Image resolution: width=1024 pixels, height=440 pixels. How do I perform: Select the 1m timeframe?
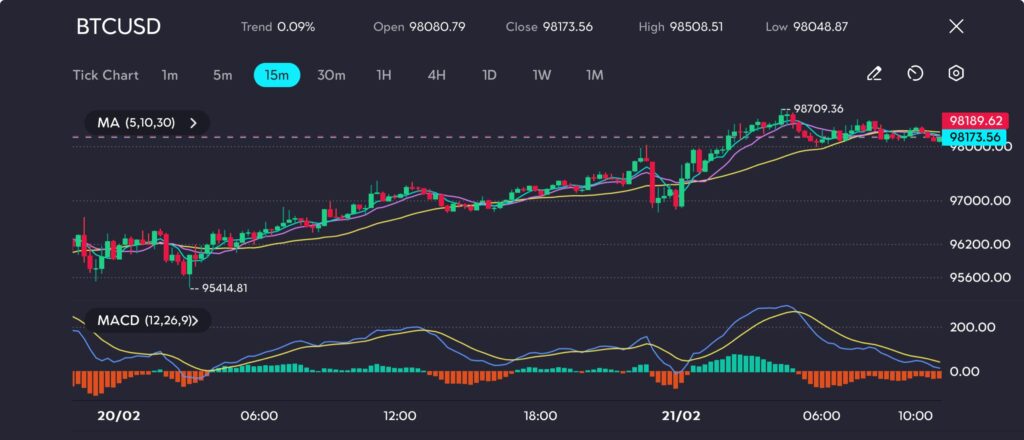point(170,75)
